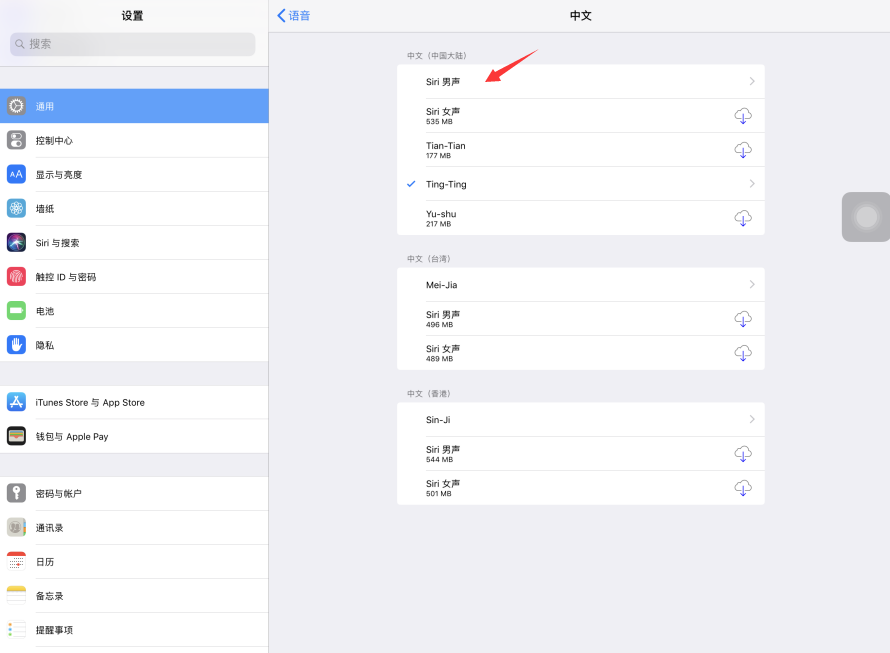Screen dimensions: 890x653
Task: Select mainland Siri 男声 label
Action: pos(443,81)
